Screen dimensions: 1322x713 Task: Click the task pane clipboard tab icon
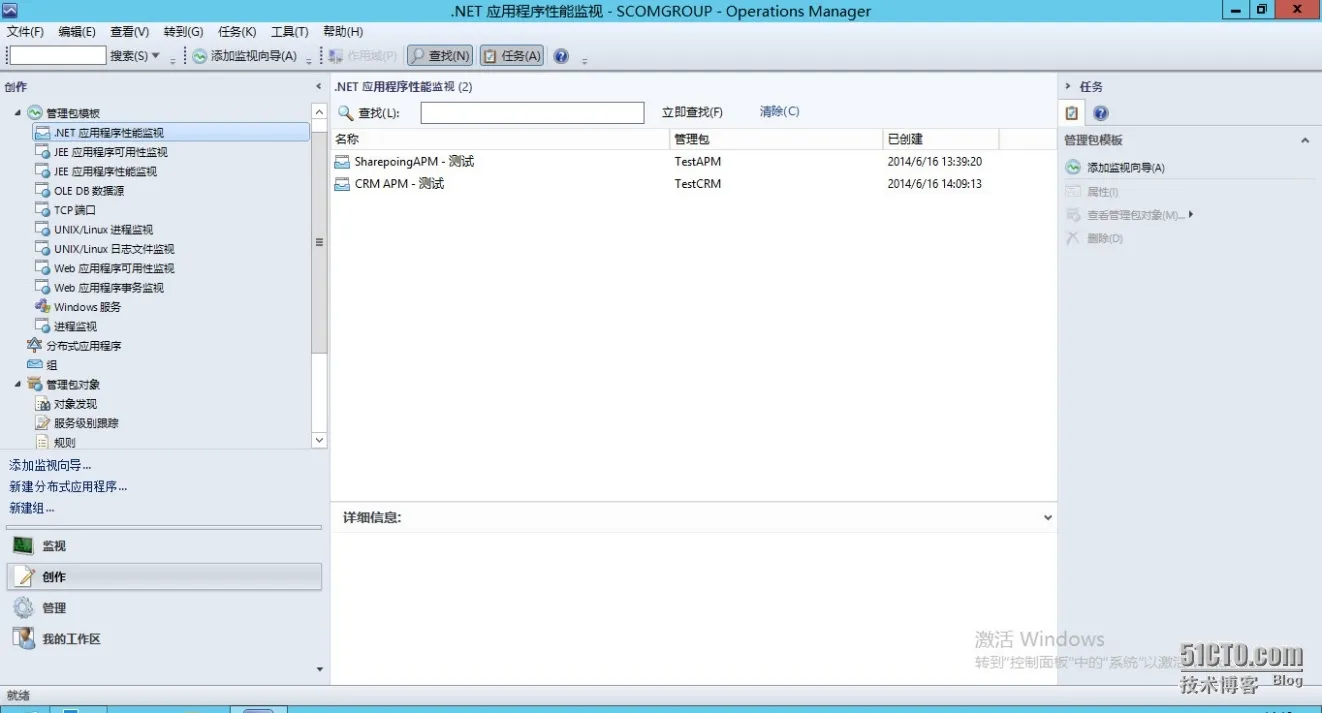[1072, 113]
